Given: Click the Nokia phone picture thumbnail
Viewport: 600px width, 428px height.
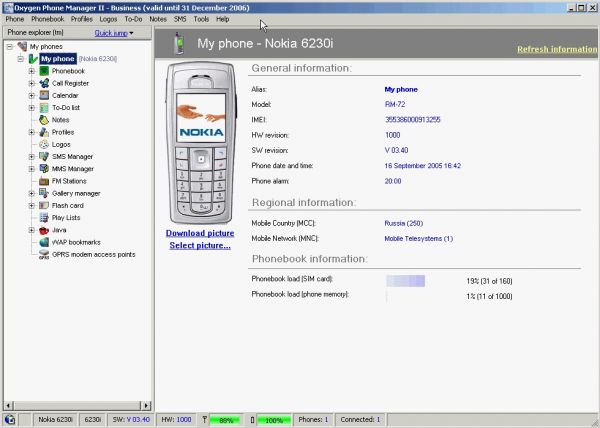Looking at the screenshot, I should tap(201, 143).
